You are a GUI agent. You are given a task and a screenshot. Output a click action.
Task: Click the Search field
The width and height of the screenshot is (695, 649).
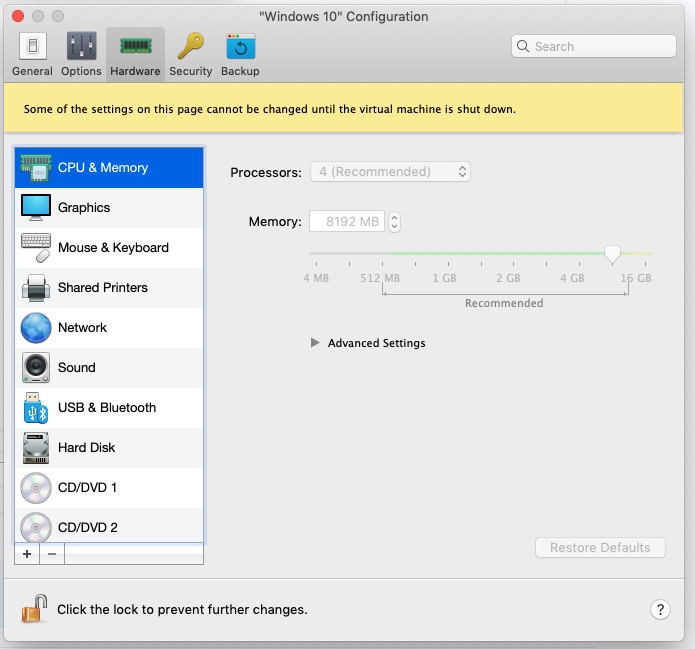[x=594, y=46]
